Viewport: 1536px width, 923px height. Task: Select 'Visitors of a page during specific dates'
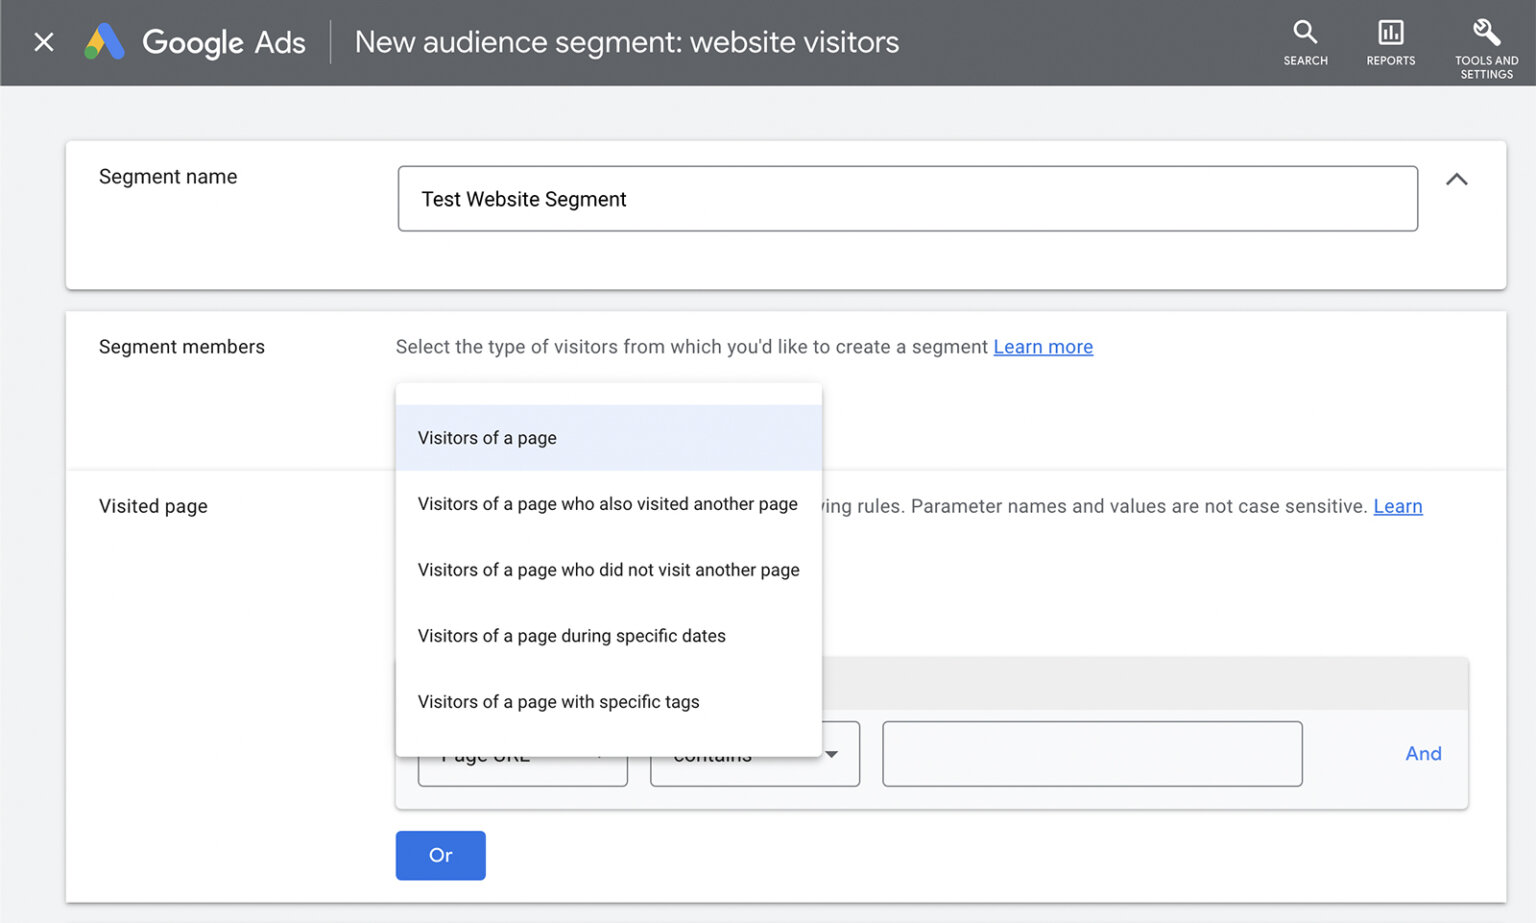(571, 635)
